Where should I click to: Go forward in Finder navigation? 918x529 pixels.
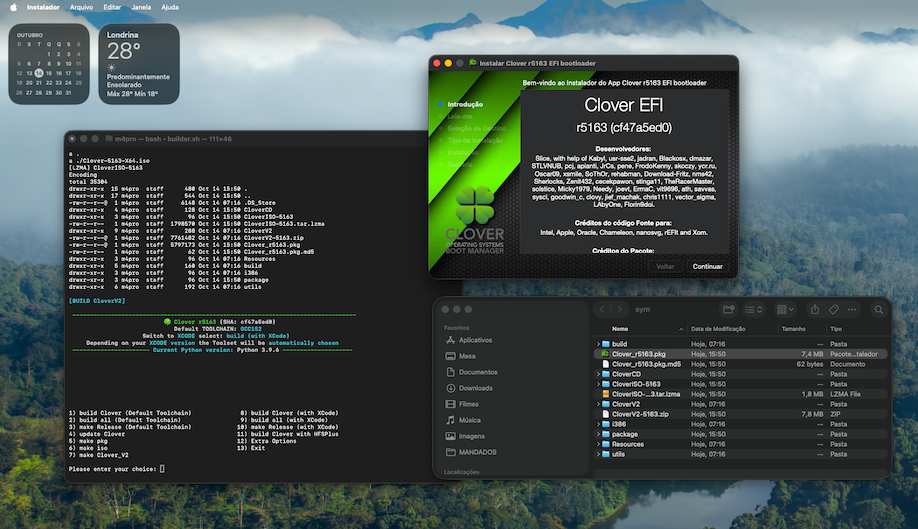[x=619, y=310]
